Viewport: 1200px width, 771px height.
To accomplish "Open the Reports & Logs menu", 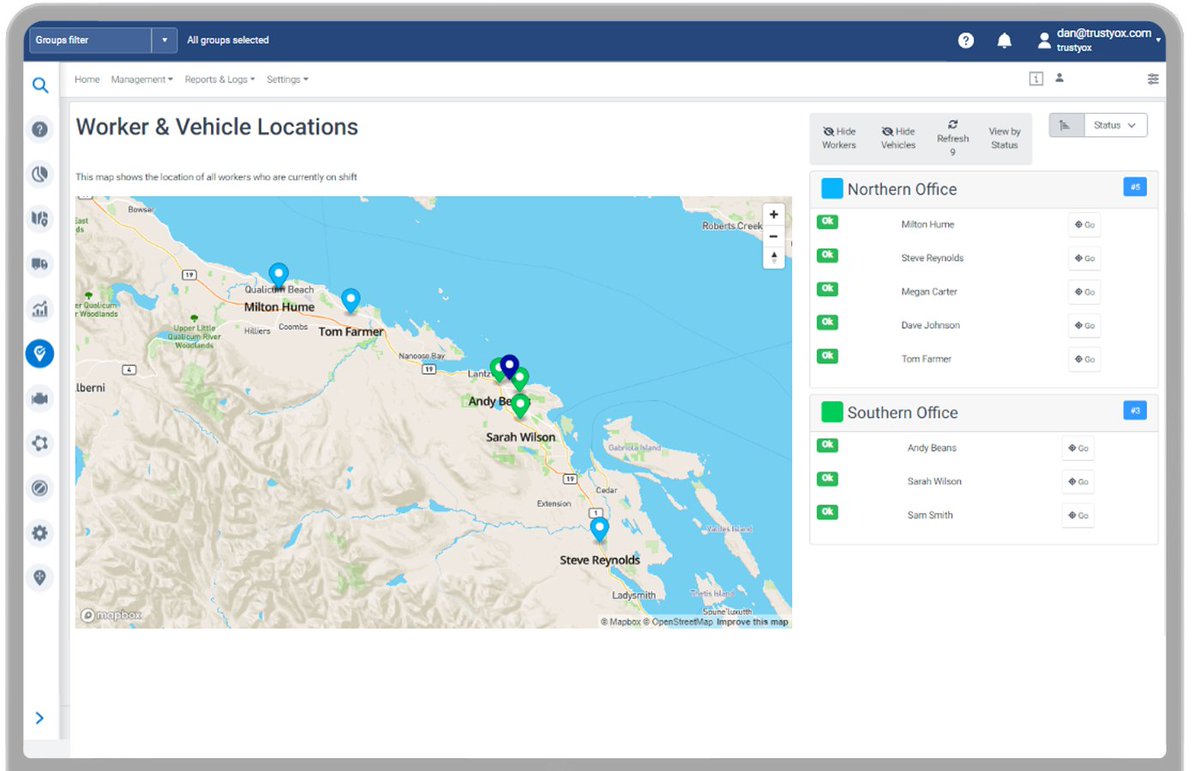I will pyautogui.click(x=218, y=79).
